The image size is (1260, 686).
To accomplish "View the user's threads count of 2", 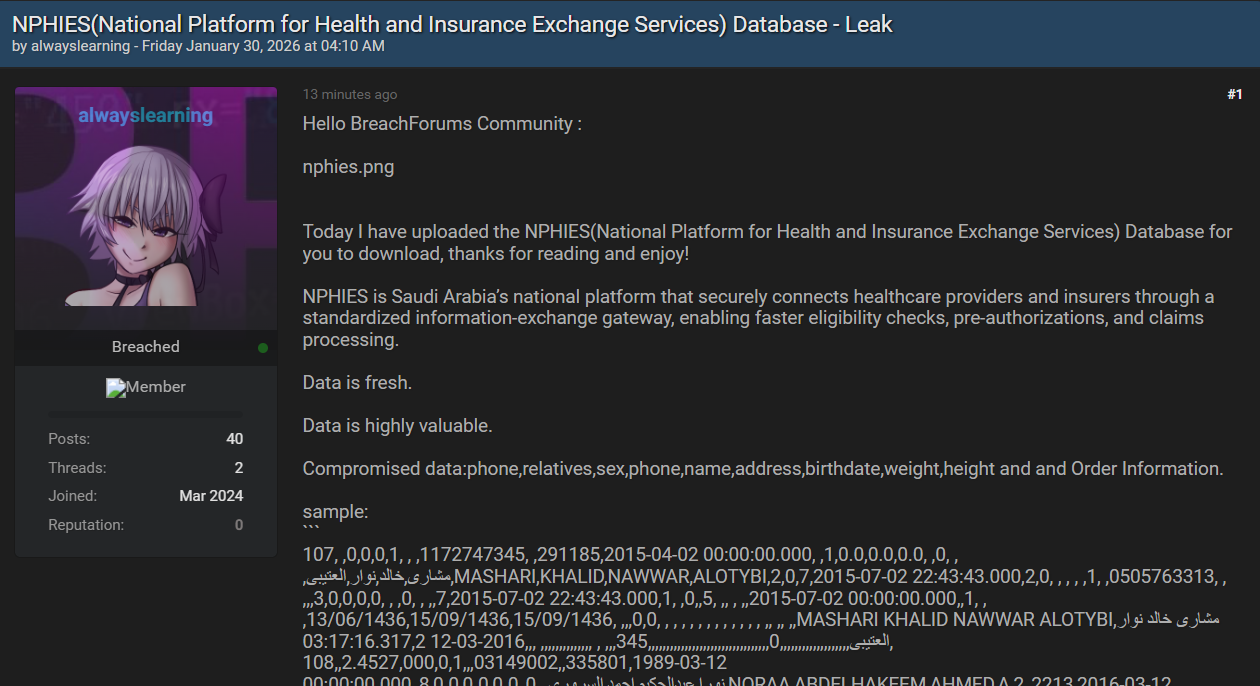I will point(238,468).
